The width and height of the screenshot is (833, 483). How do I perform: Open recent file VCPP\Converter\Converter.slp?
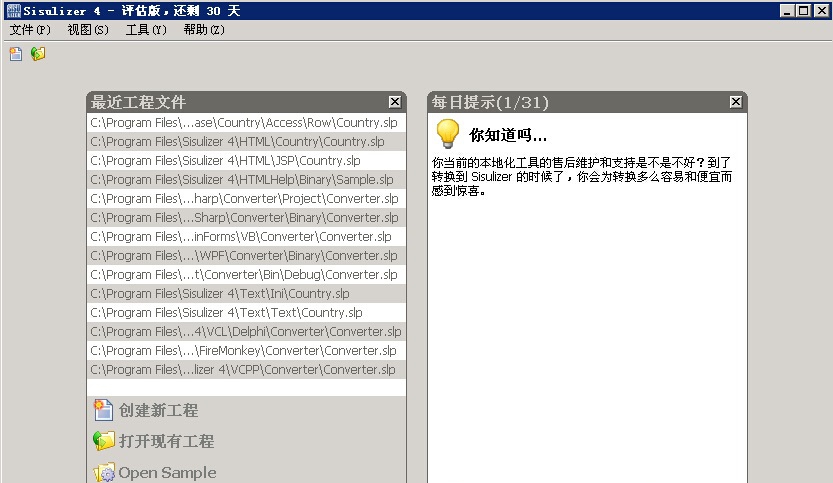[246, 370]
